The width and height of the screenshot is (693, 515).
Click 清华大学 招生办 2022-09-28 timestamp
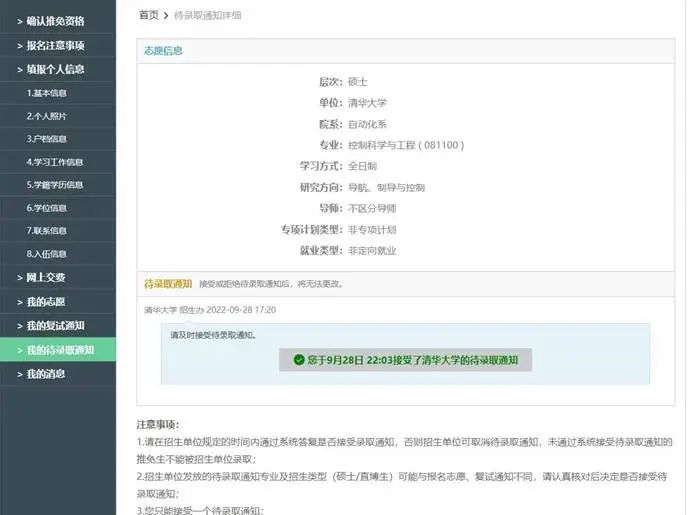[210, 310]
